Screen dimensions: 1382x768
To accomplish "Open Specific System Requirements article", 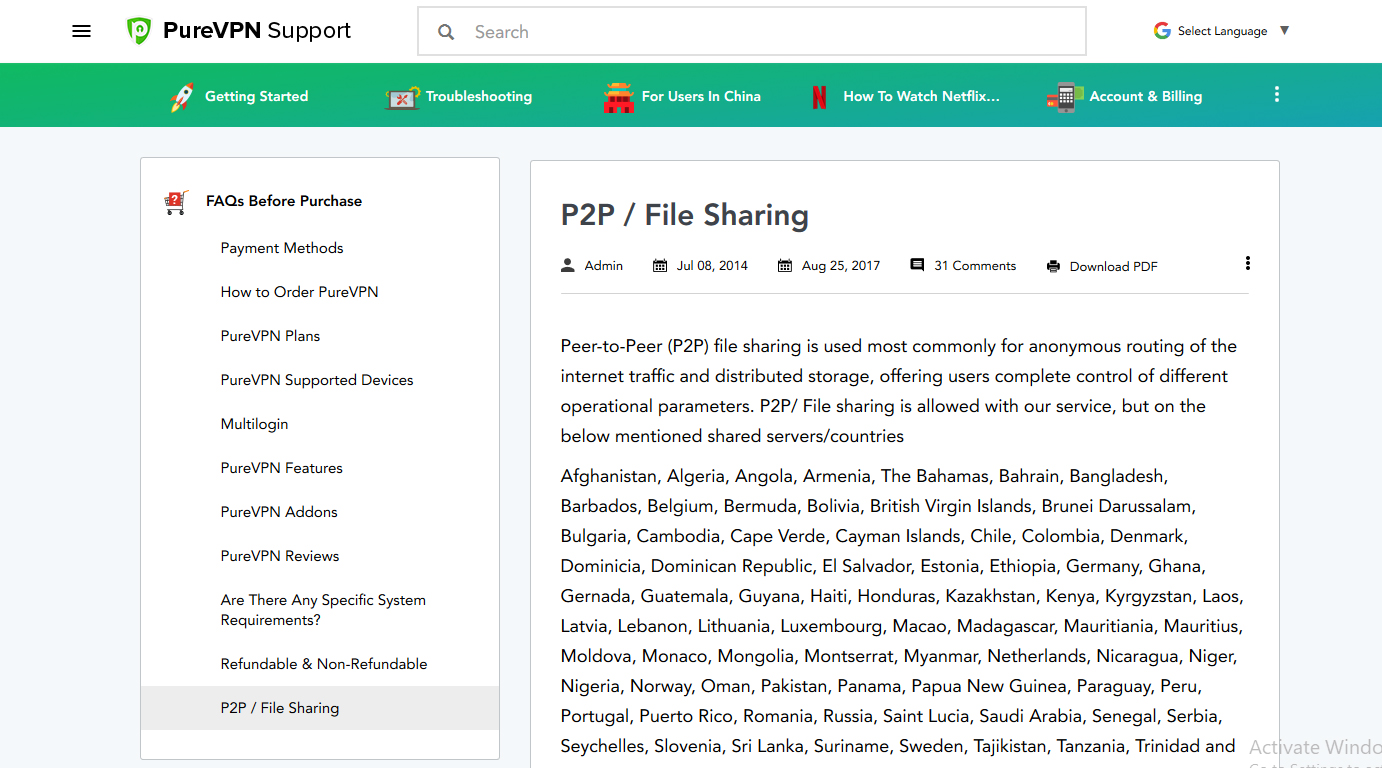I will (x=323, y=610).
